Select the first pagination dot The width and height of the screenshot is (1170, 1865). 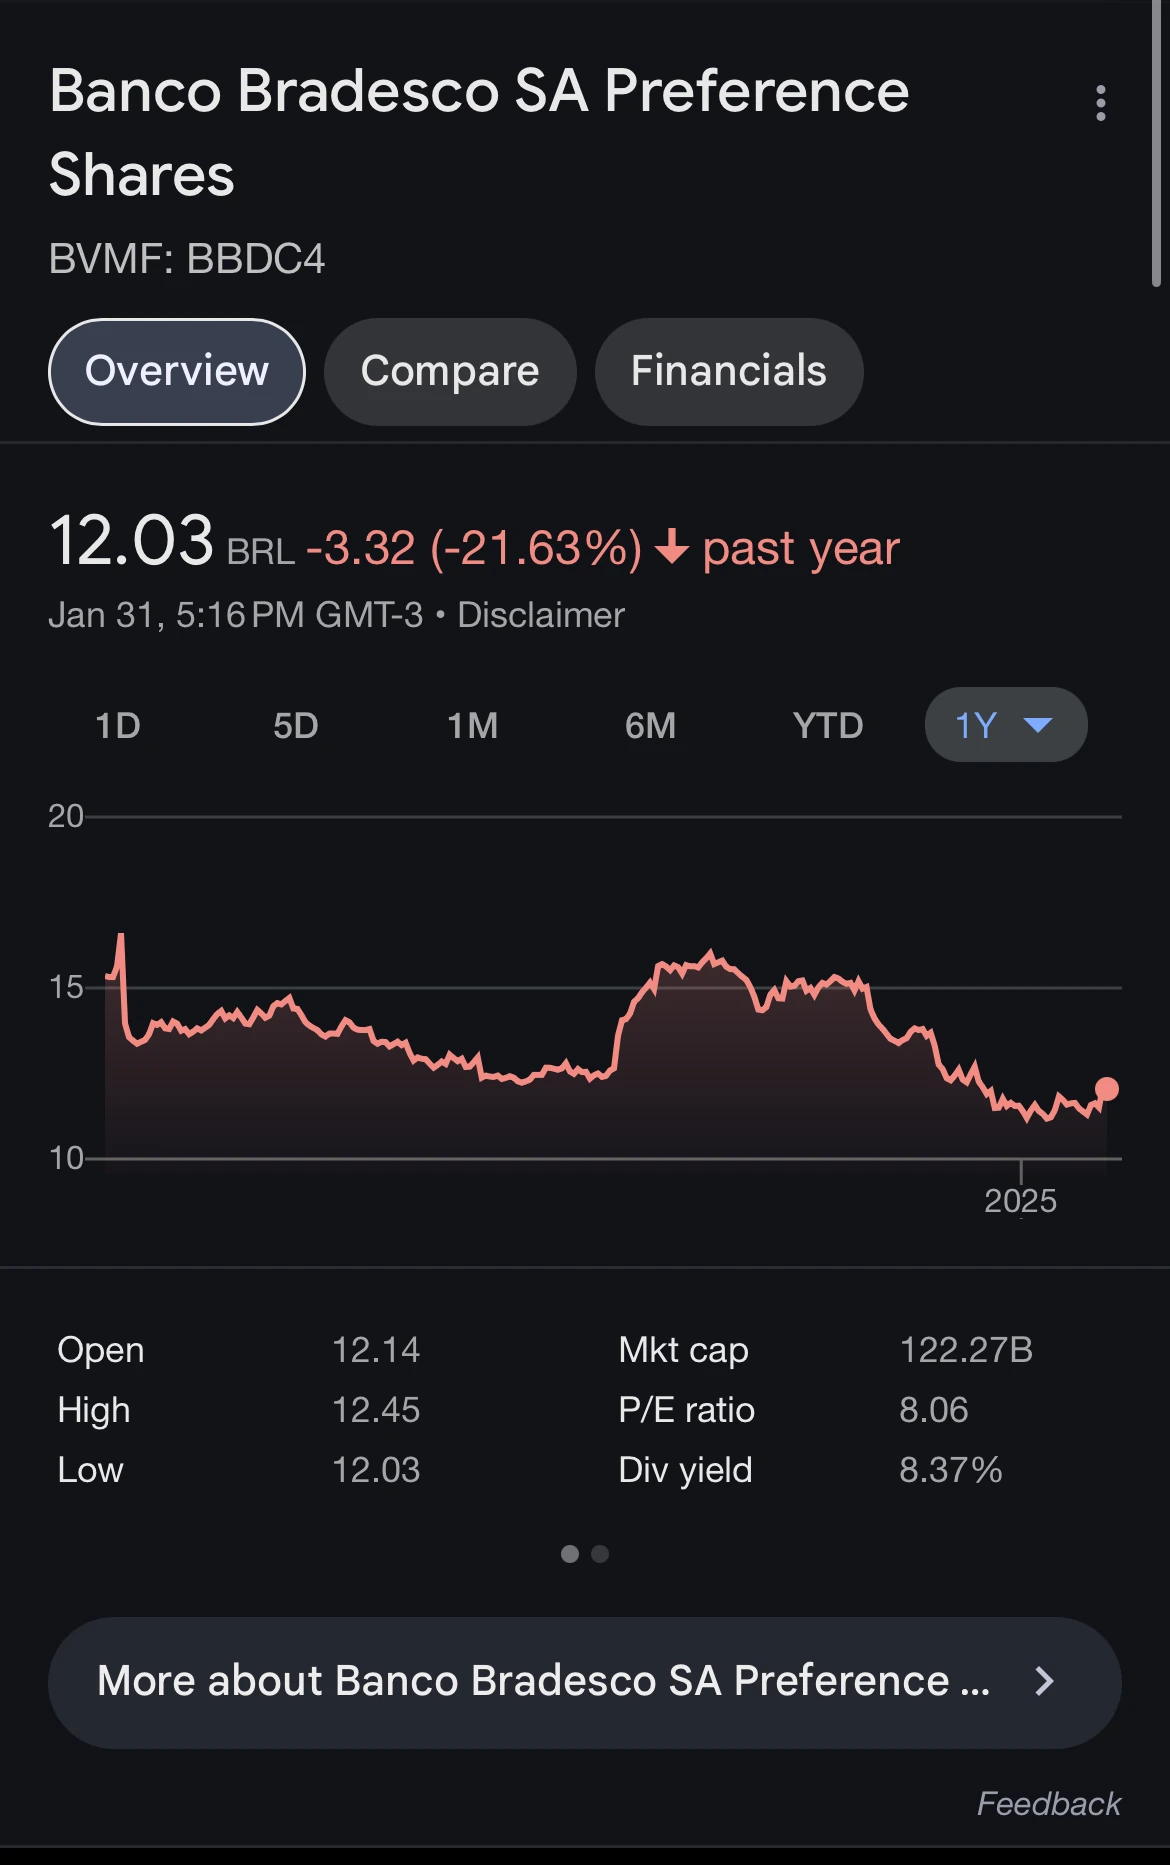pyautogui.click(x=570, y=1553)
